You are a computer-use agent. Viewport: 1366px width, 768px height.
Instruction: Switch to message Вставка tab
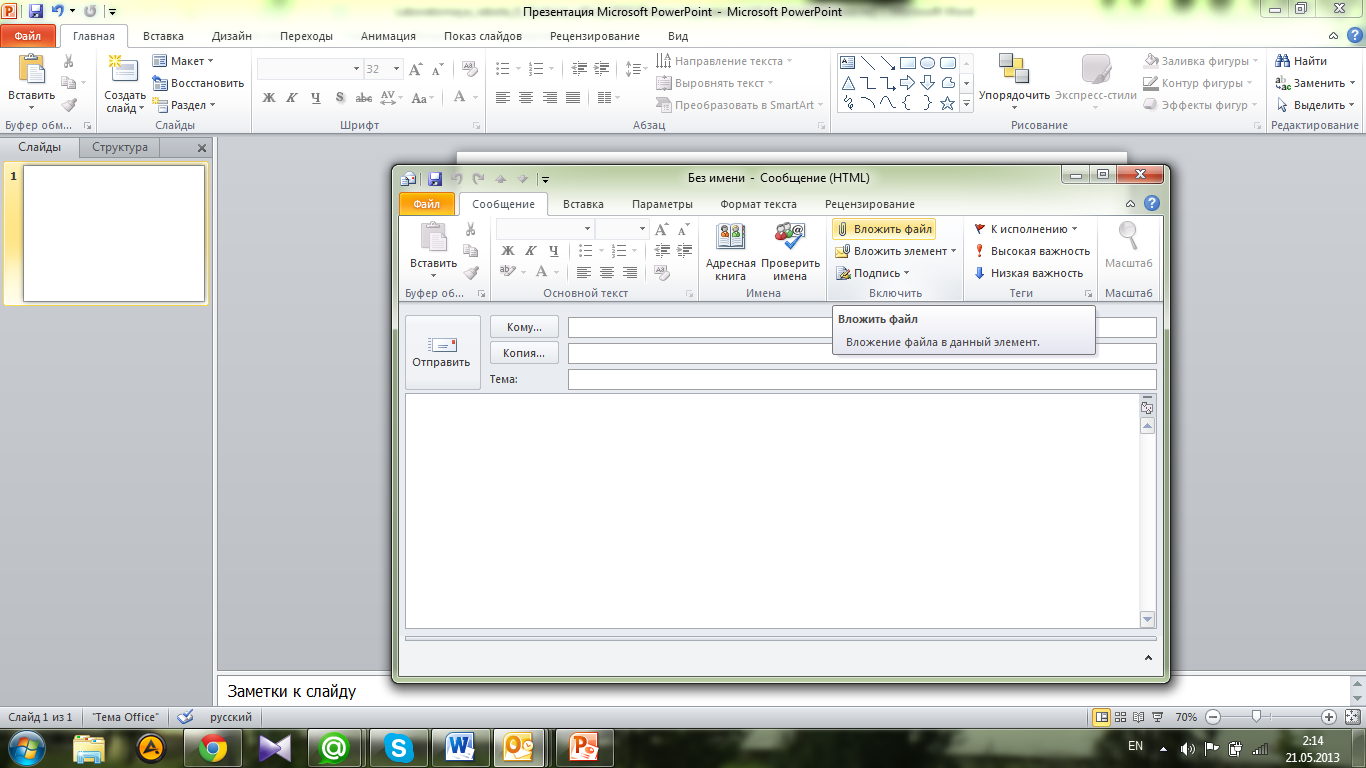pyautogui.click(x=583, y=204)
